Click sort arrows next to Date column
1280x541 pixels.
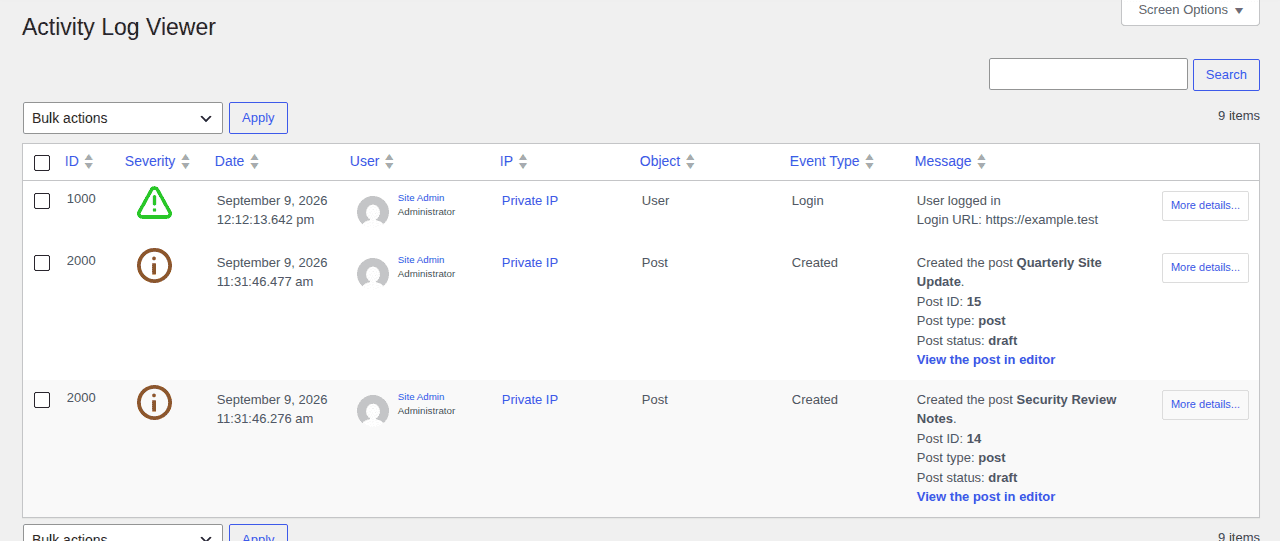(254, 161)
